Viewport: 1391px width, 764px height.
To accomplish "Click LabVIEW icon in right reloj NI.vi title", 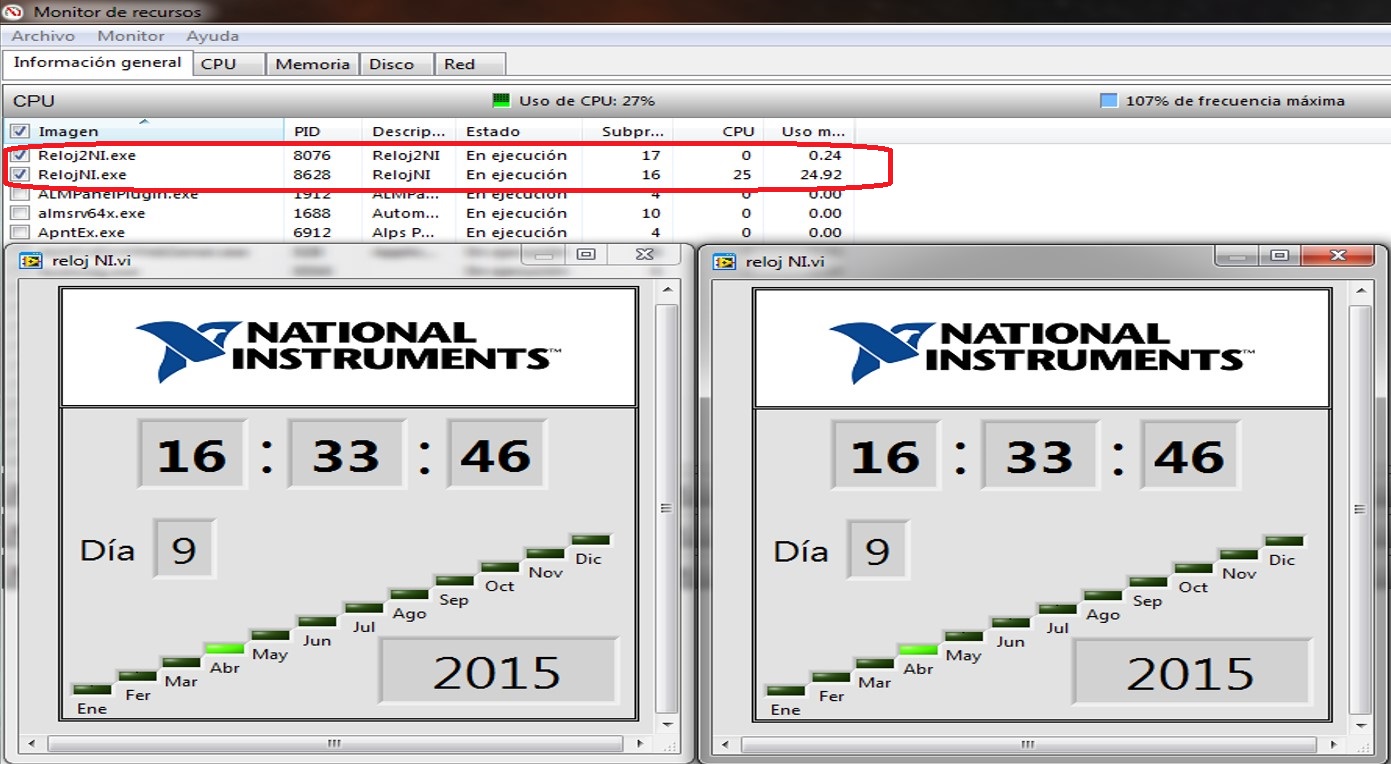I will point(724,261).
